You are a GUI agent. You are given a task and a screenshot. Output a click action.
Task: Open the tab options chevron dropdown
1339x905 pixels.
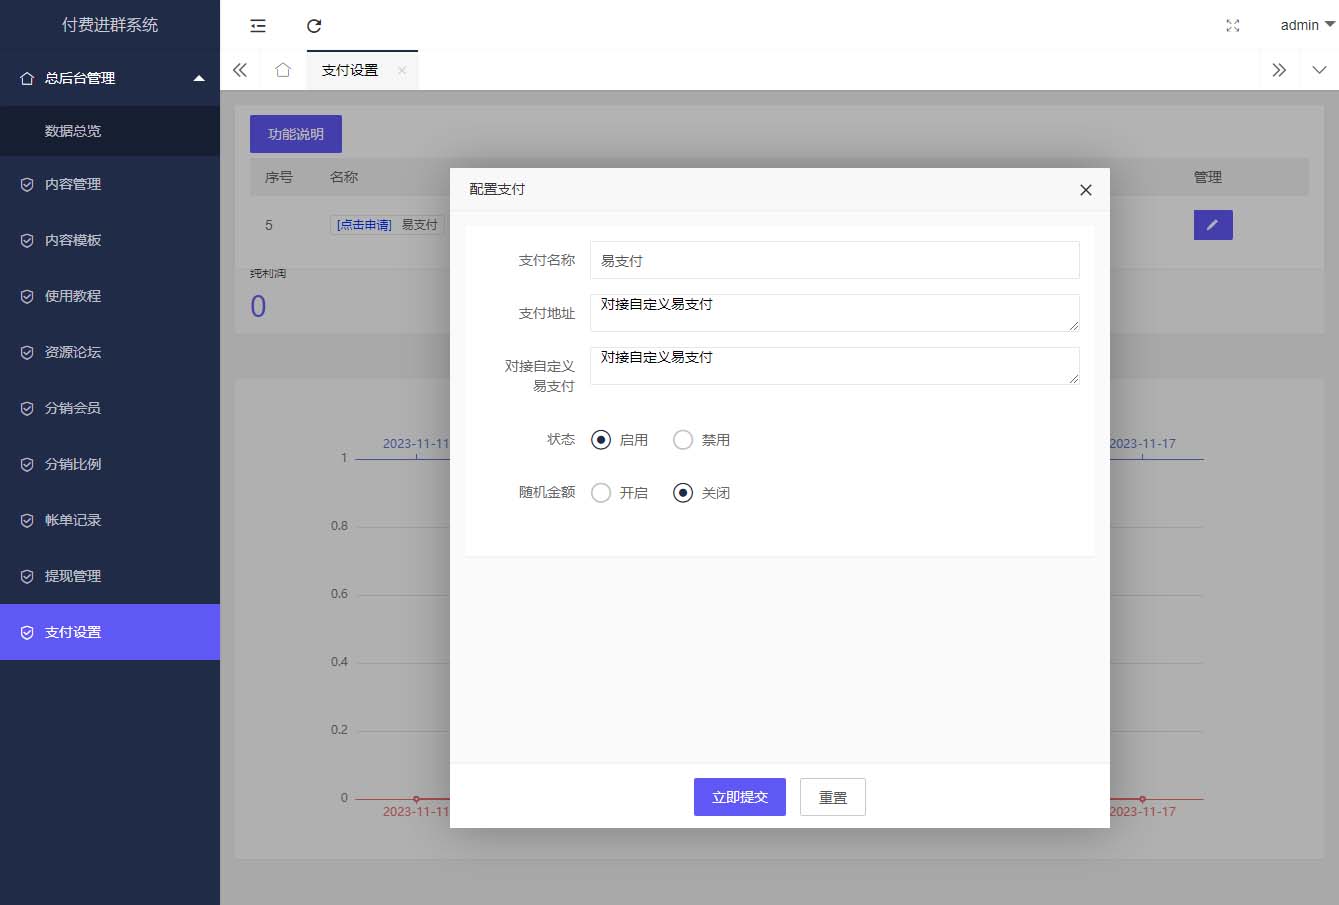tap(1319, 69)
